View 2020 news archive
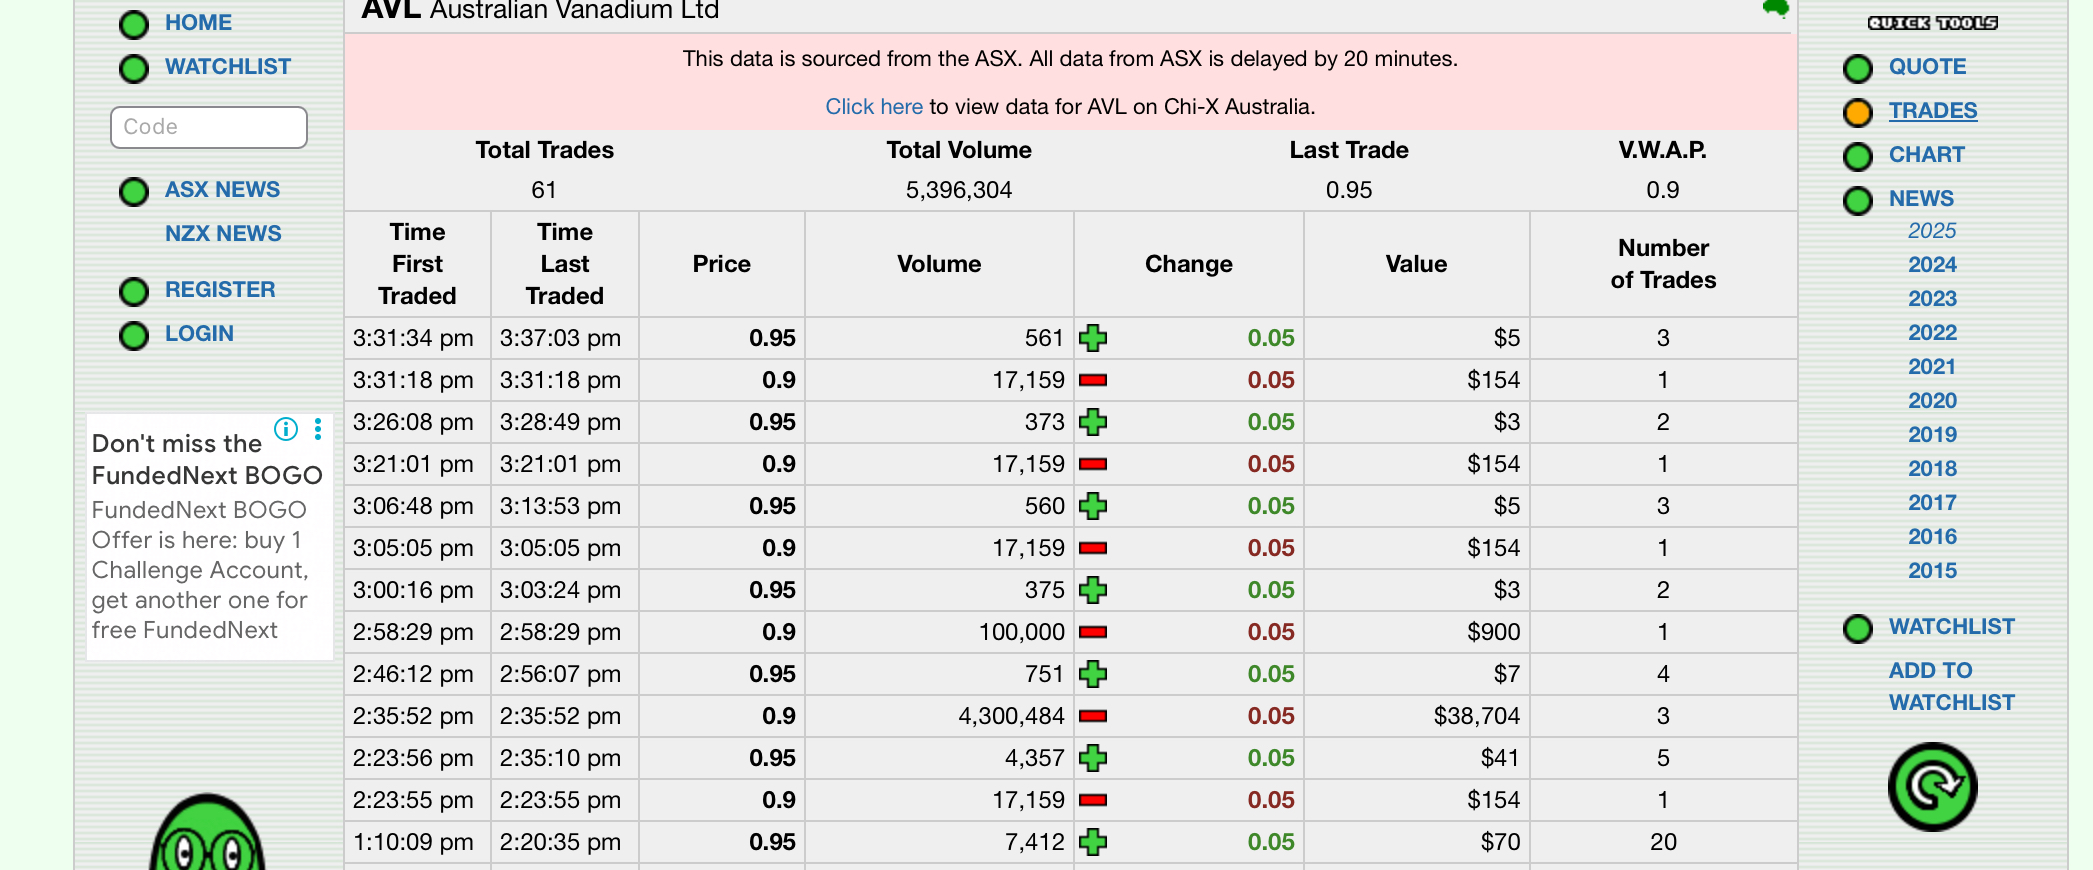Viewport: 2093px width, 870px height. click(1932, 400)
